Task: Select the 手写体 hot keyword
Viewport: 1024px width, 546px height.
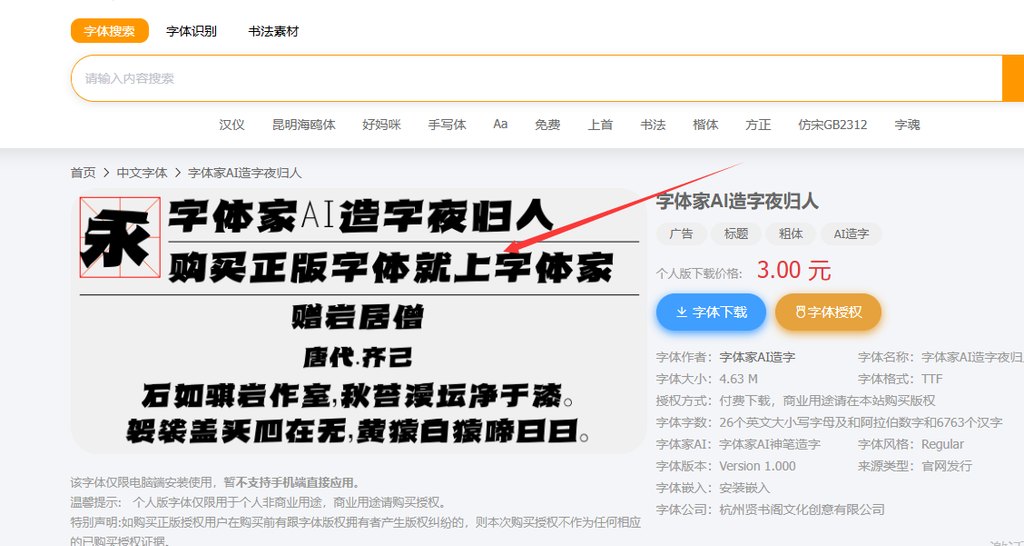Action: pos(447,125)
